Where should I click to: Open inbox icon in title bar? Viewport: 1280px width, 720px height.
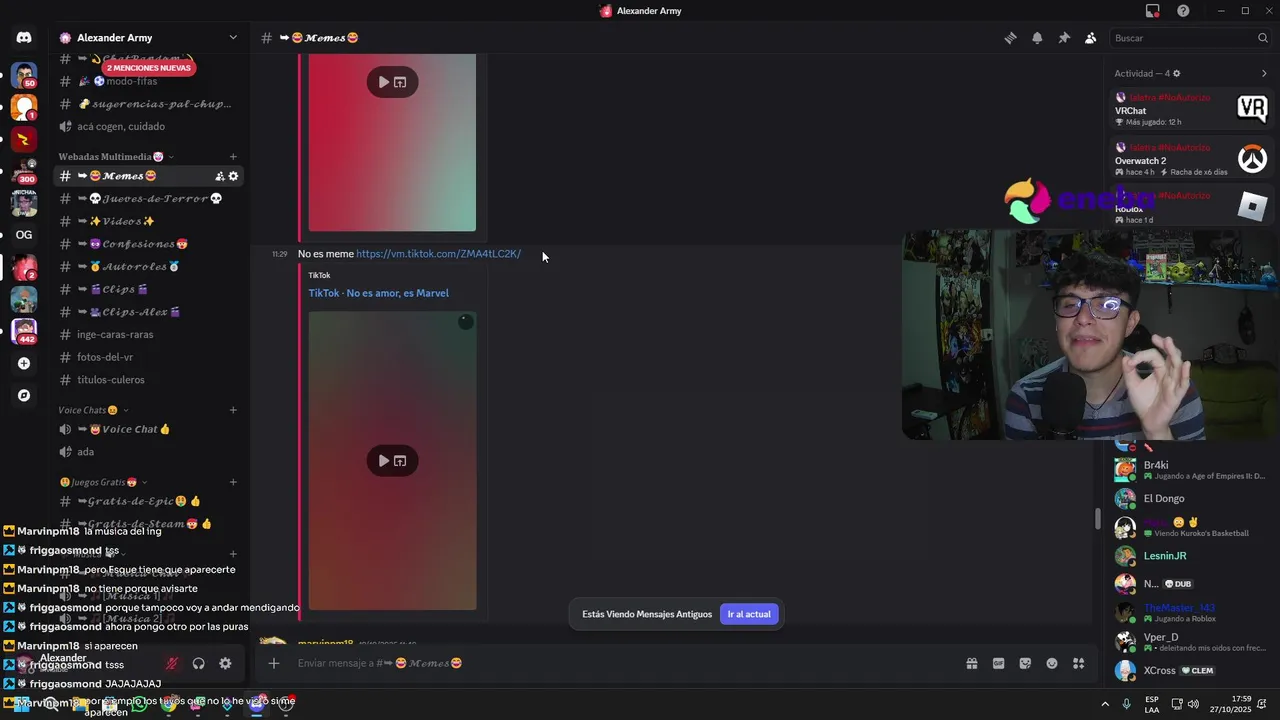coord(1152,11)
